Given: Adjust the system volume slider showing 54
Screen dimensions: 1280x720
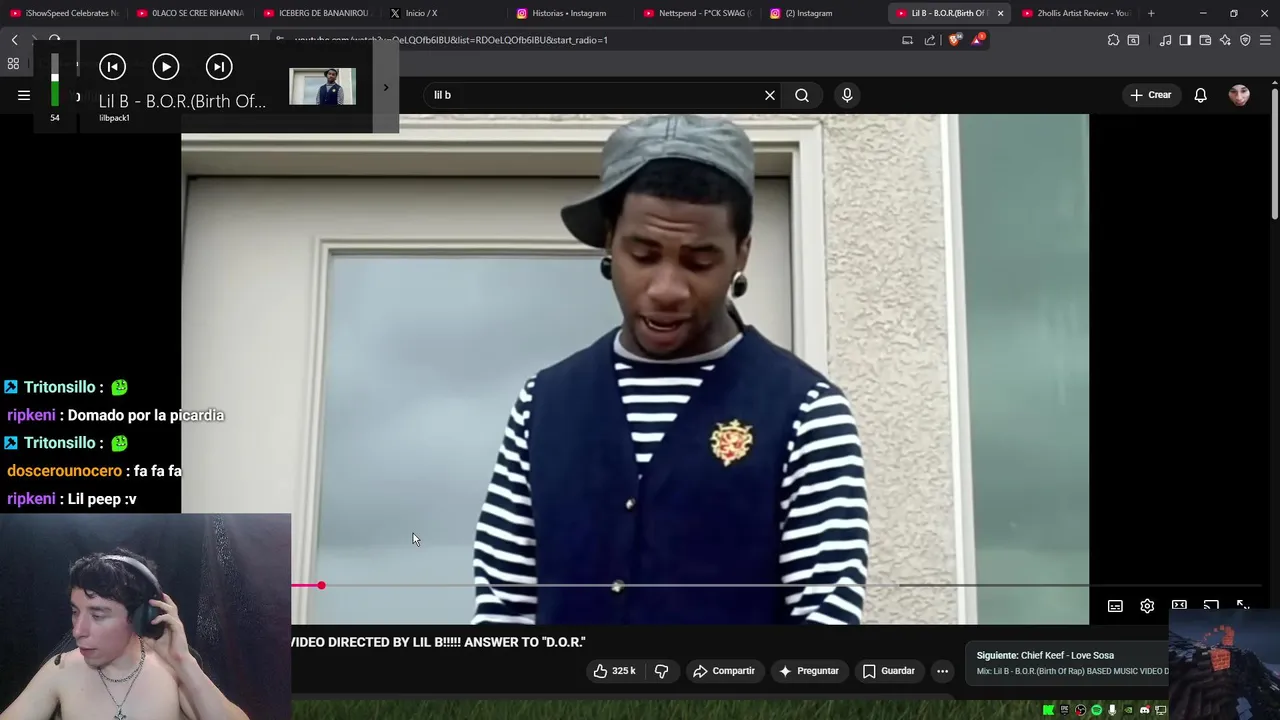Looking at the screenshot, I should coord(55,82).
